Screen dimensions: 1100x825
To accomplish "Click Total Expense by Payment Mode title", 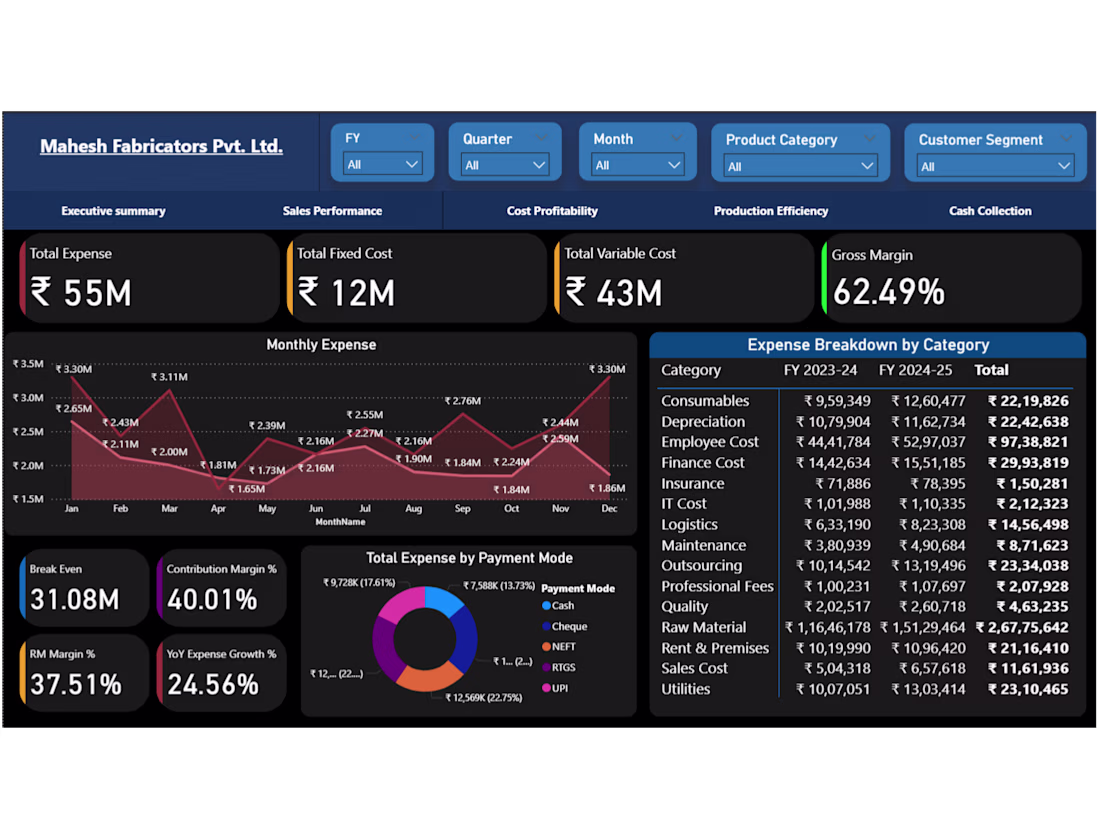I will pos(469,558).
